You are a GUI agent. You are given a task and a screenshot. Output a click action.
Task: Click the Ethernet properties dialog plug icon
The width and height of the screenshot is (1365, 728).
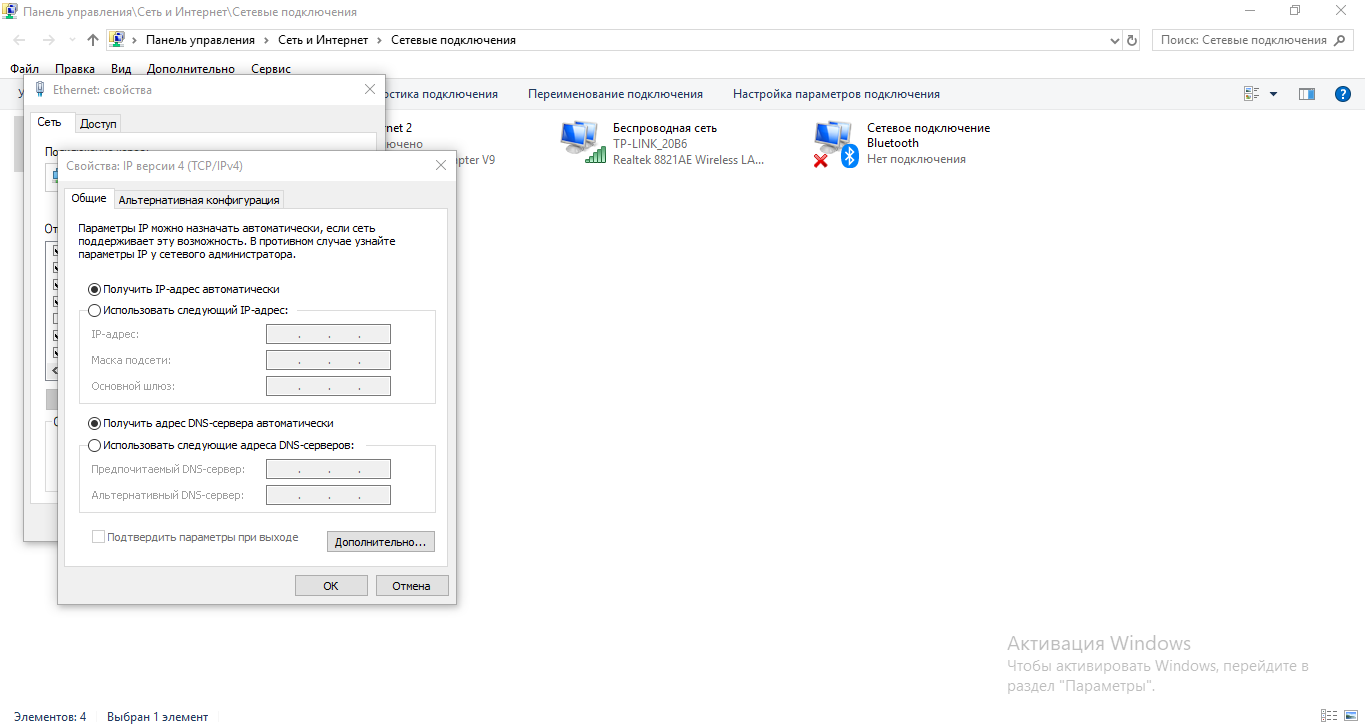coord(40,89)
